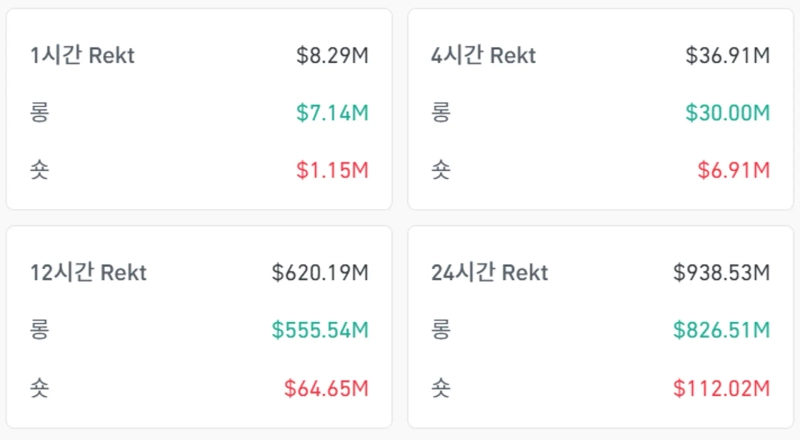
Task: Click the $36.91M total amount
Action: click(x=727, y=56)
